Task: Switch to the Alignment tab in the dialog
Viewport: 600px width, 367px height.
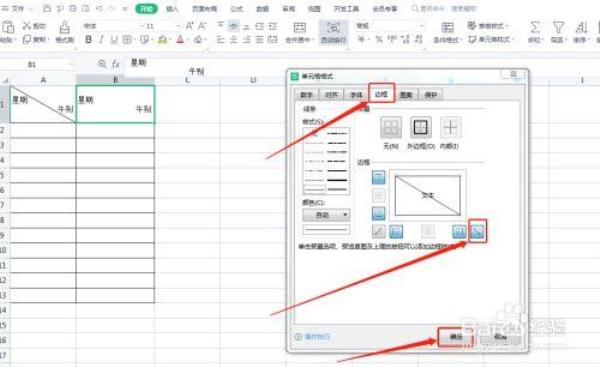Action: click(331, 95)
